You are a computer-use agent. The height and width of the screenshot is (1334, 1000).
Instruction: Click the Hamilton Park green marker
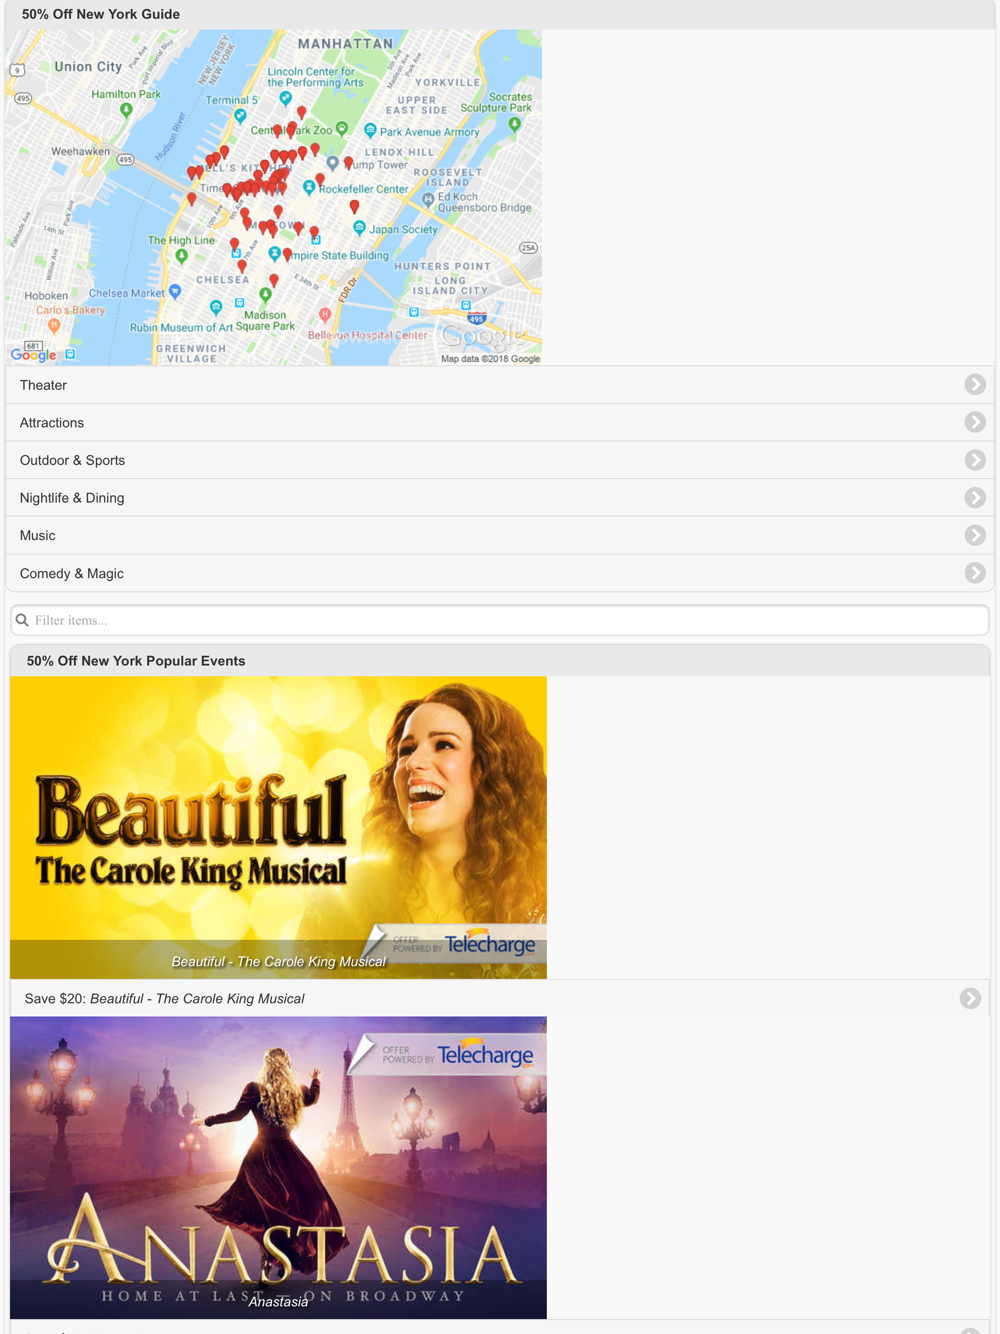click(126, 110)
